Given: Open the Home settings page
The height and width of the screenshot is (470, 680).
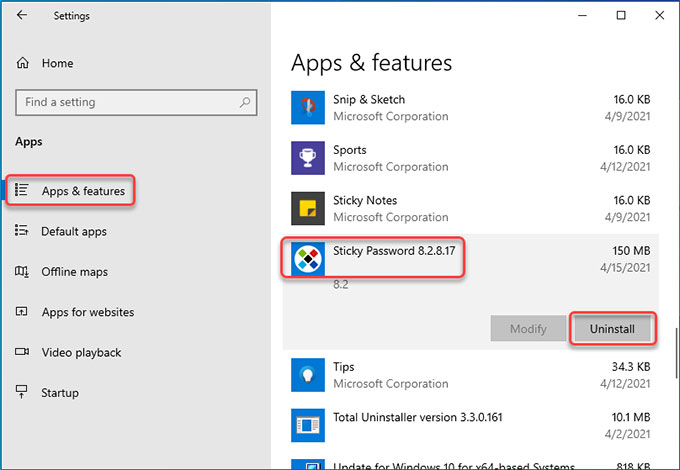Looking at the screenshot, I should point(58,63).
